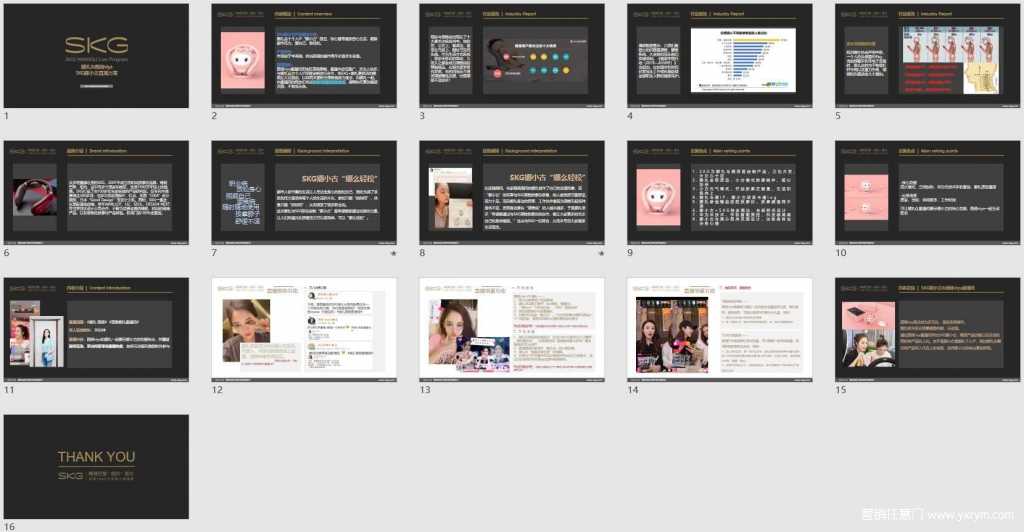The width and height of the screenshot is (1024, 532).
Task: Select slide 7 with the word cloud
Action: (304, 192)
